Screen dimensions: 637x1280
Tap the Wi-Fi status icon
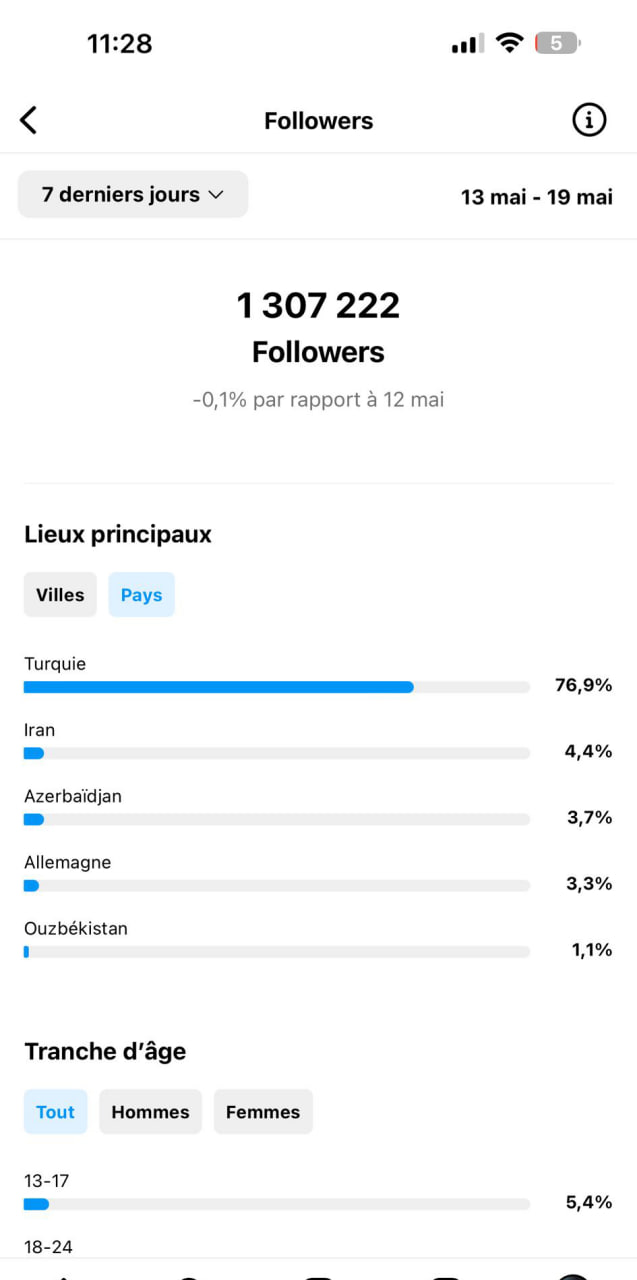510,43
